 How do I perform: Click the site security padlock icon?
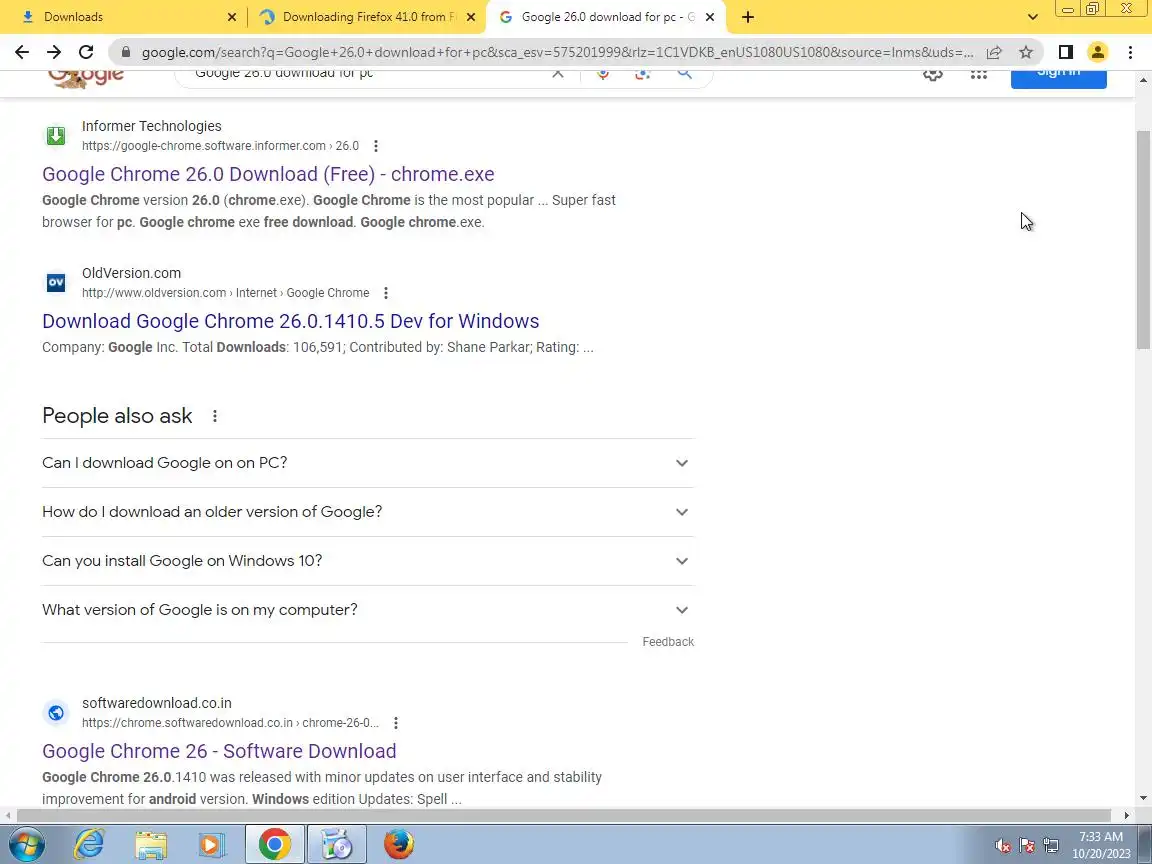pos(126,52)
